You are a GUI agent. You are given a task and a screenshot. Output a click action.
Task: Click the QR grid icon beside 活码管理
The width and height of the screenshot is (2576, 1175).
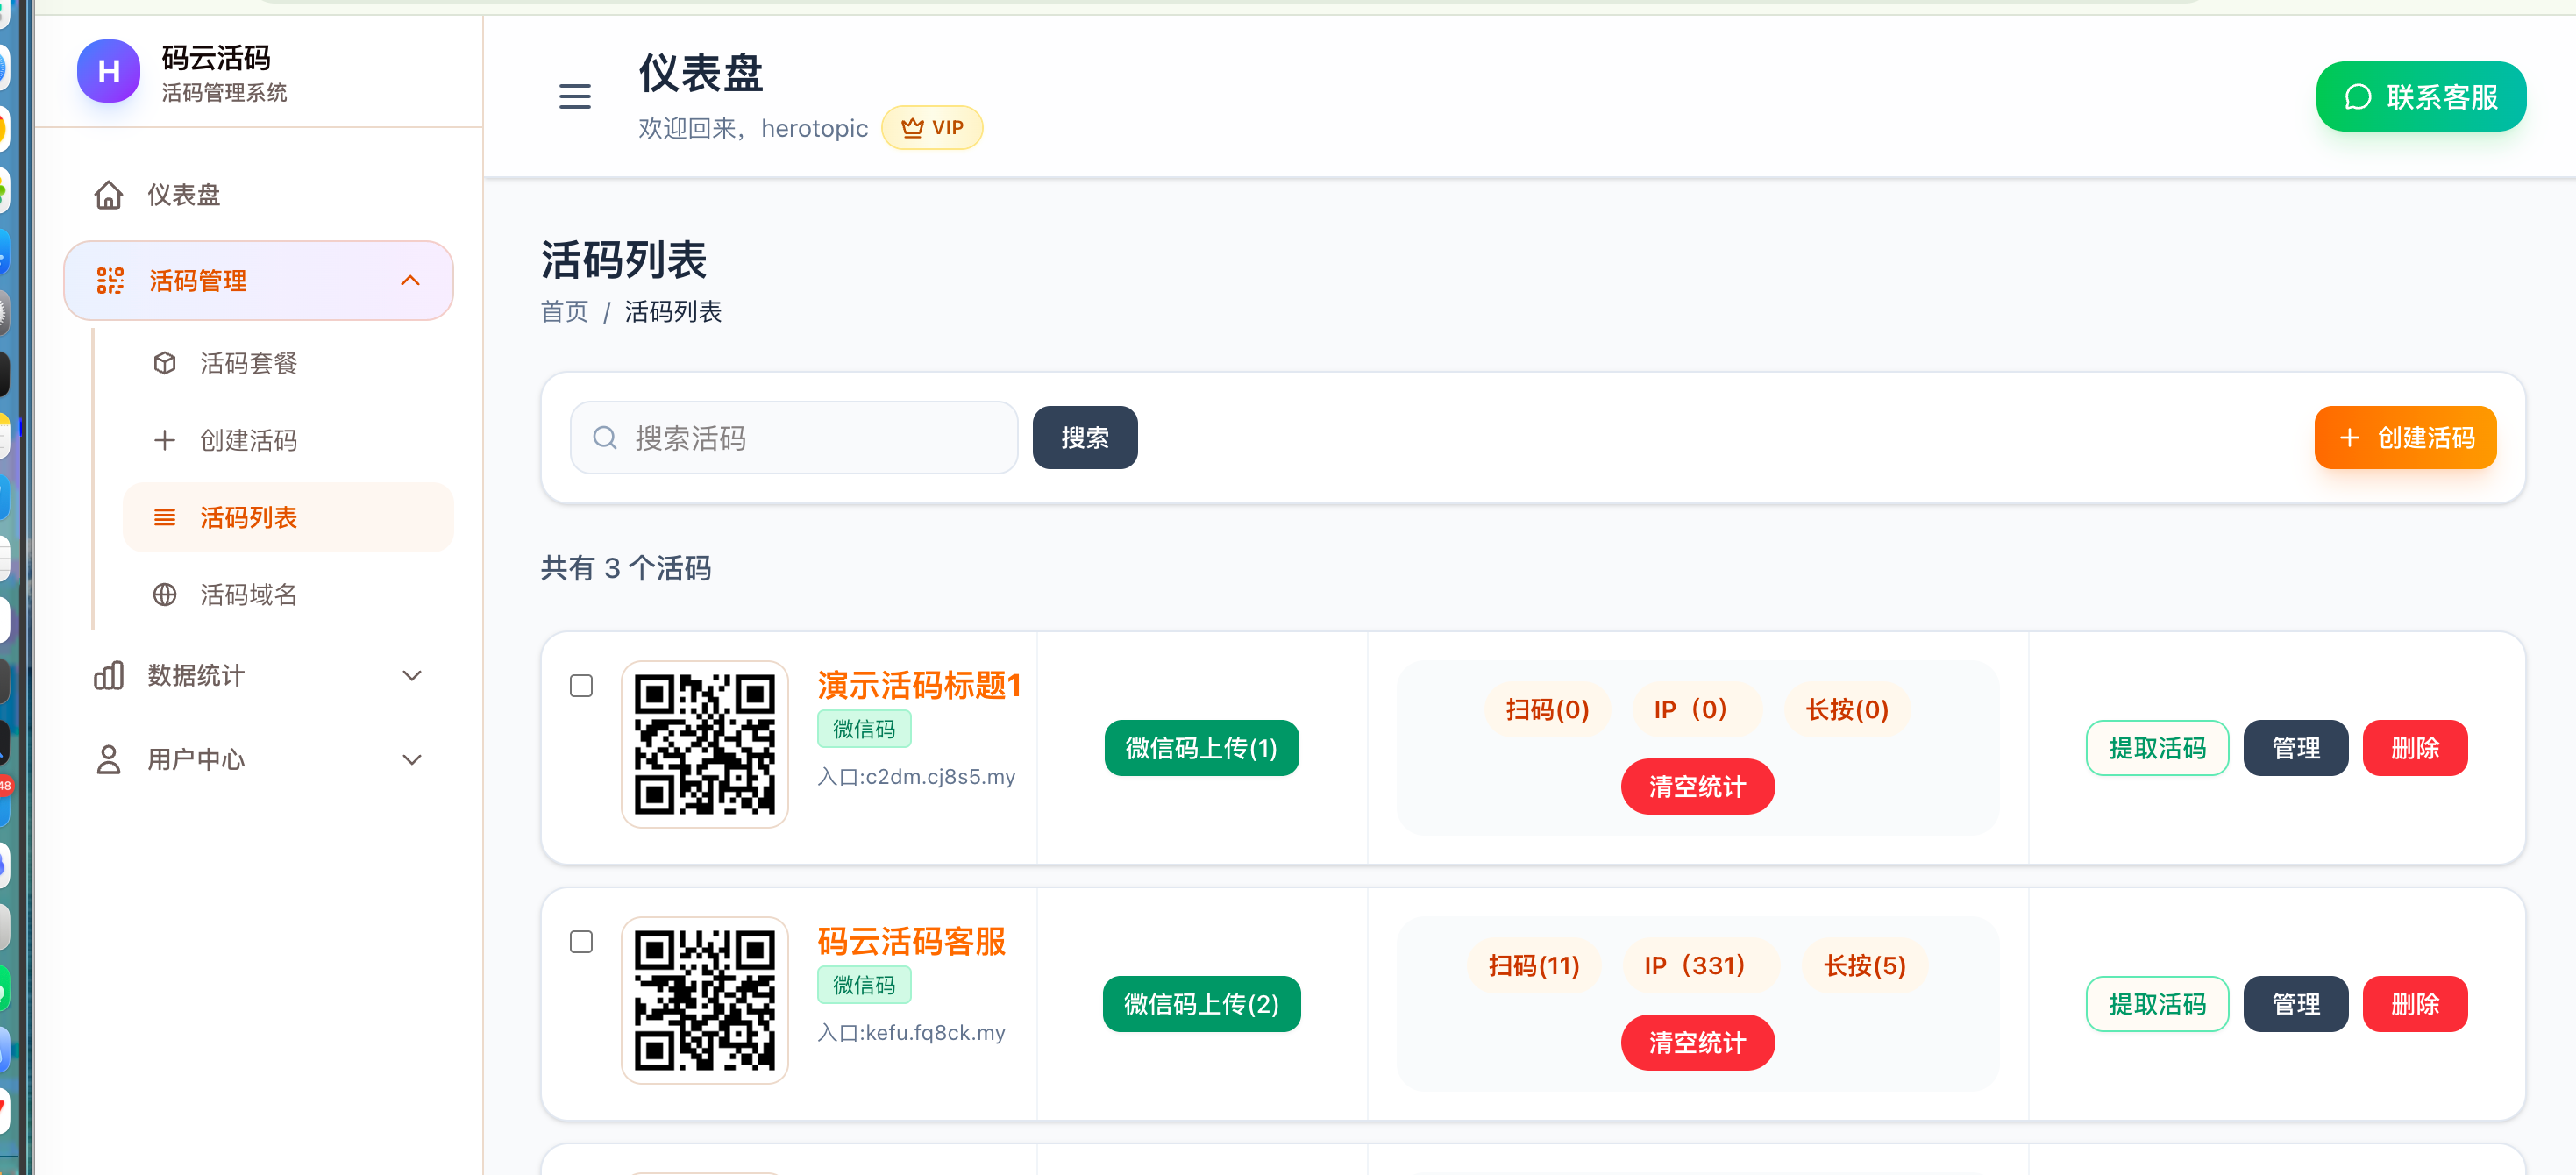click(110, 281)
